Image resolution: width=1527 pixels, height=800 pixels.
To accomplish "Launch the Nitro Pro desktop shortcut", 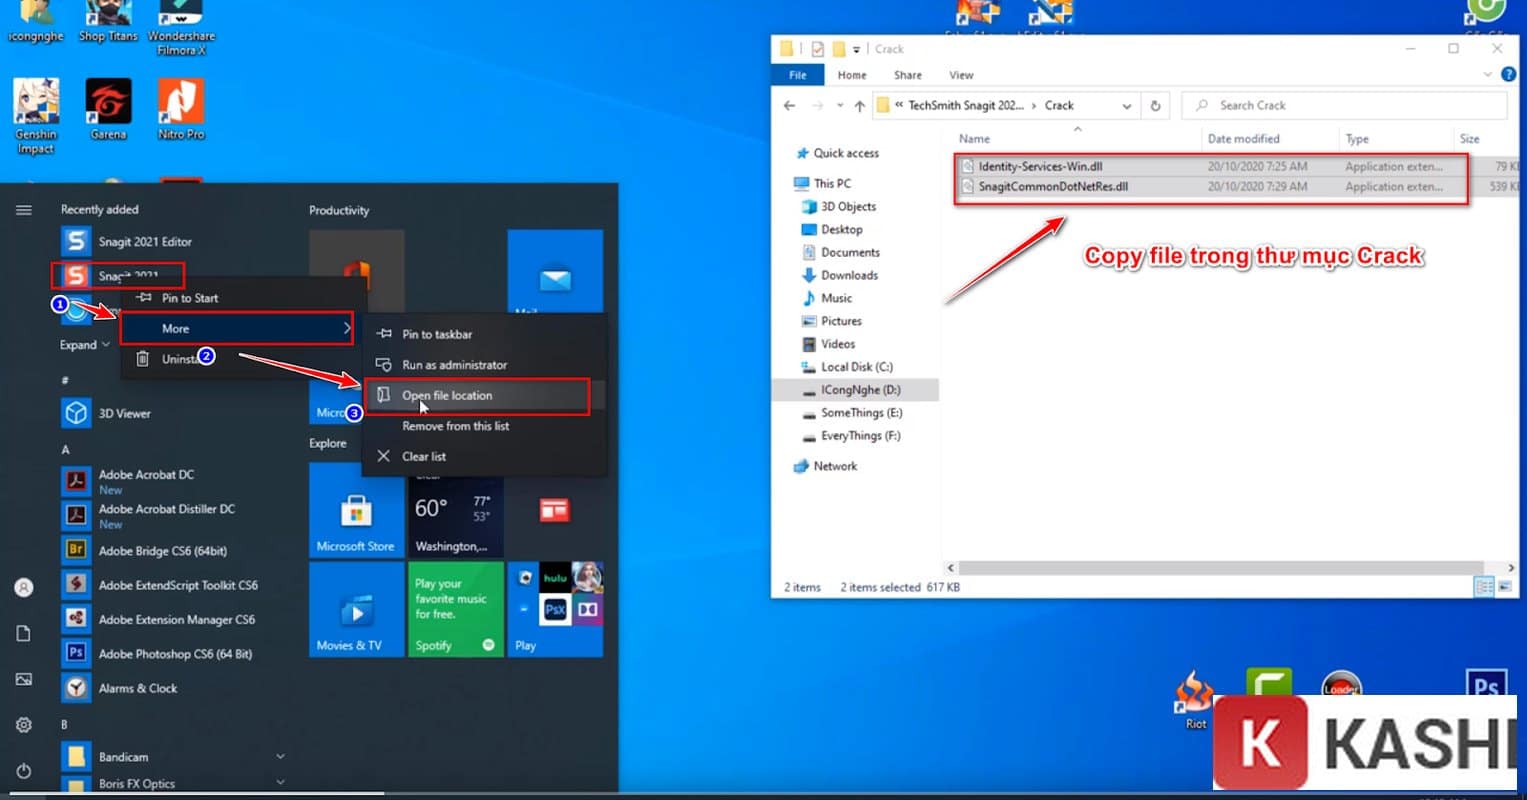I will coord(180,105).
